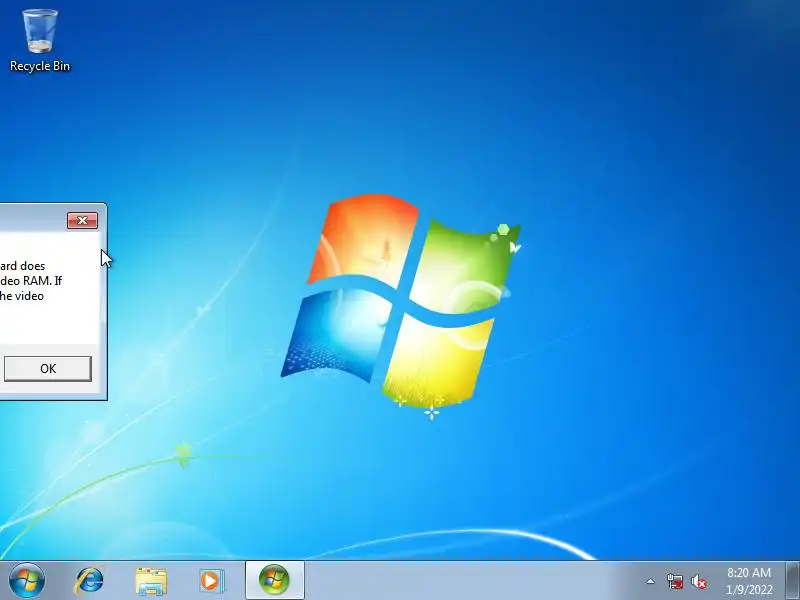The height and width of the screenshot is (600, 800).
Task: Open the clock showing 8:20 AM
Action: (x=749, y=581)
